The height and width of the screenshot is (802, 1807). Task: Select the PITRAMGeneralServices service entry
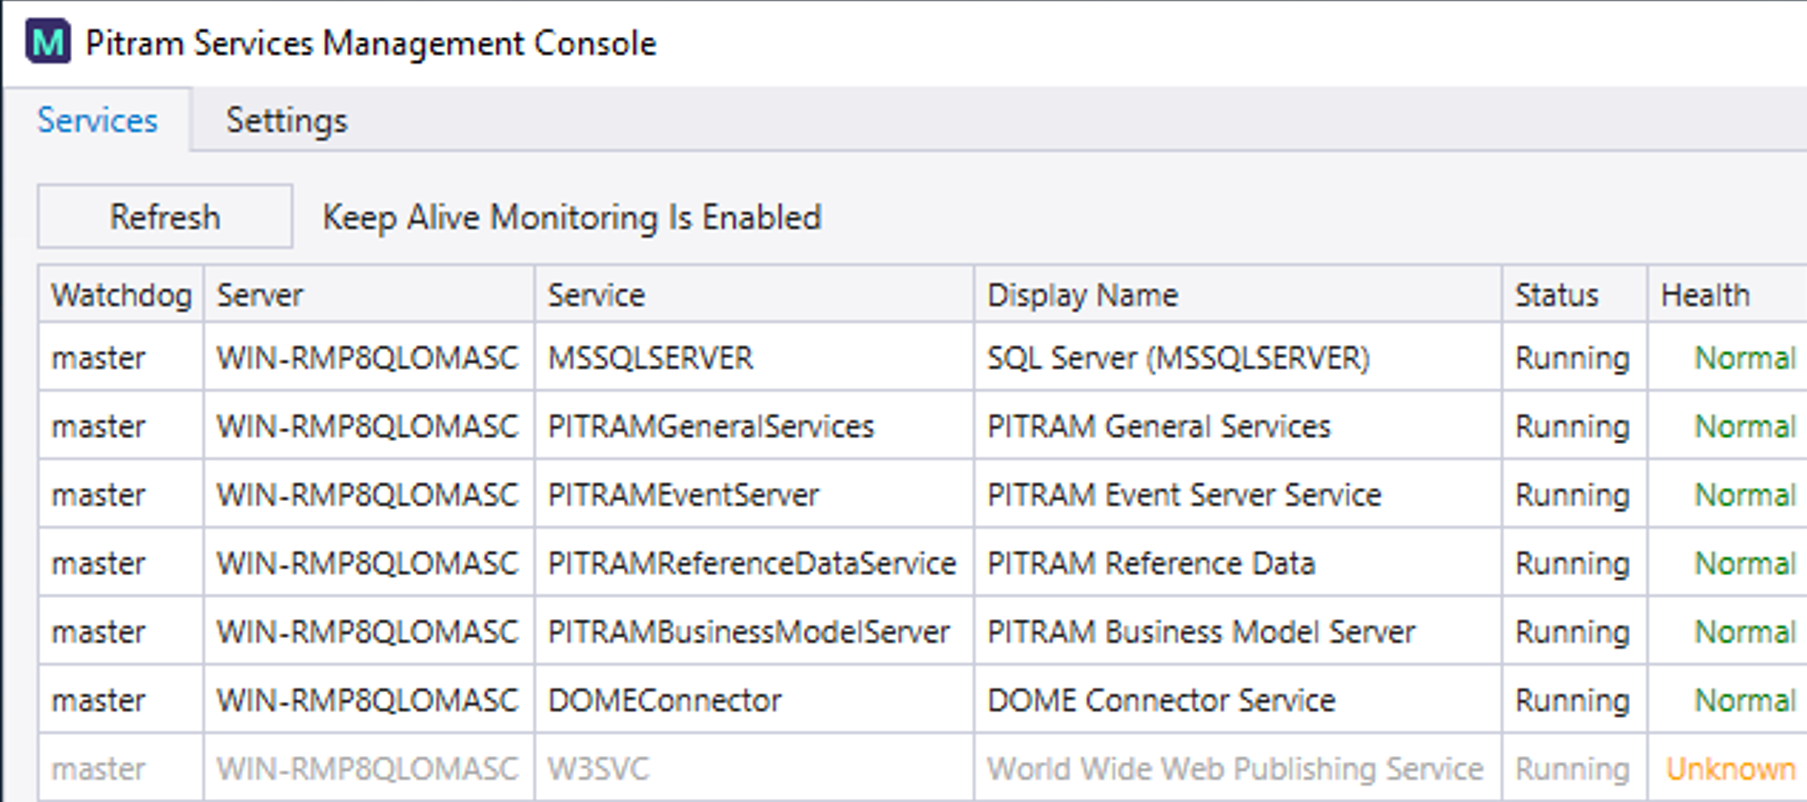pos(710,427)
